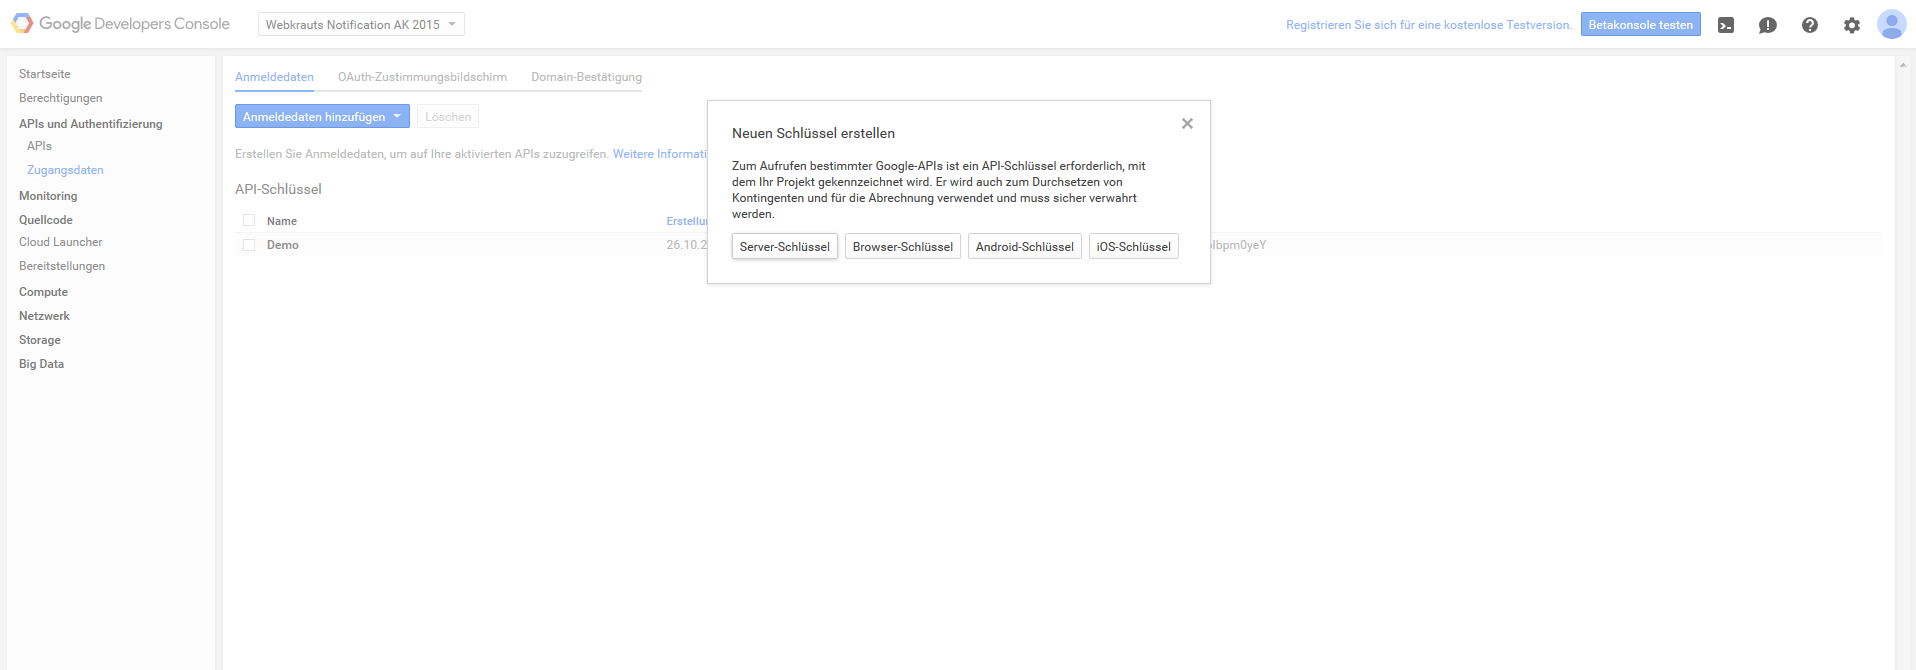Go to Startseite in the sidebar
Image resolution: width=1916 pixels, height=670 pixels.
click(45, 74)
